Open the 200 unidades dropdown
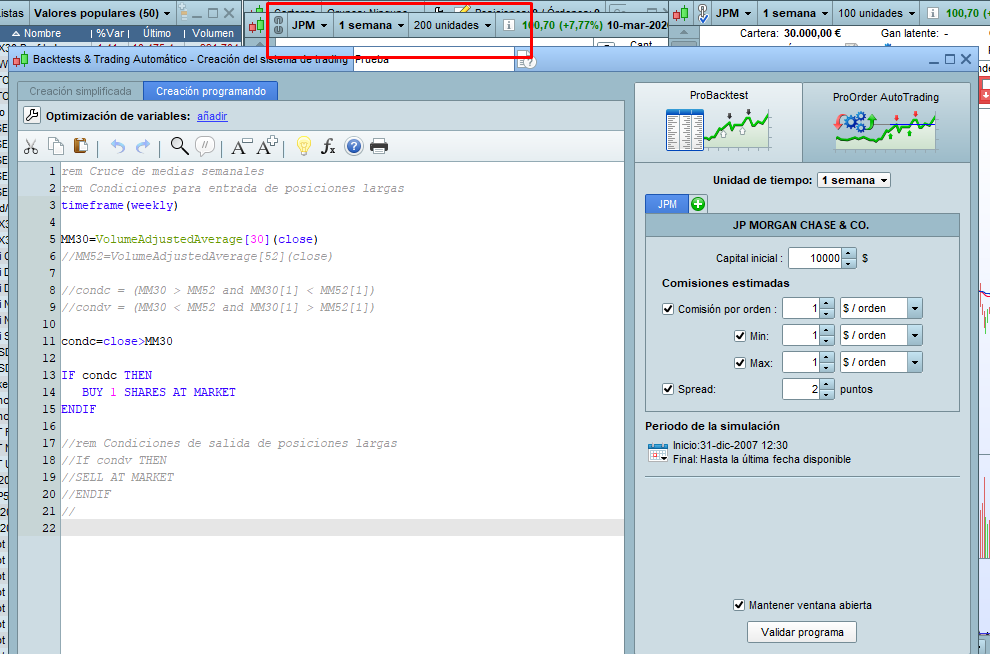The image size is (990, 654). coord(453,24)
